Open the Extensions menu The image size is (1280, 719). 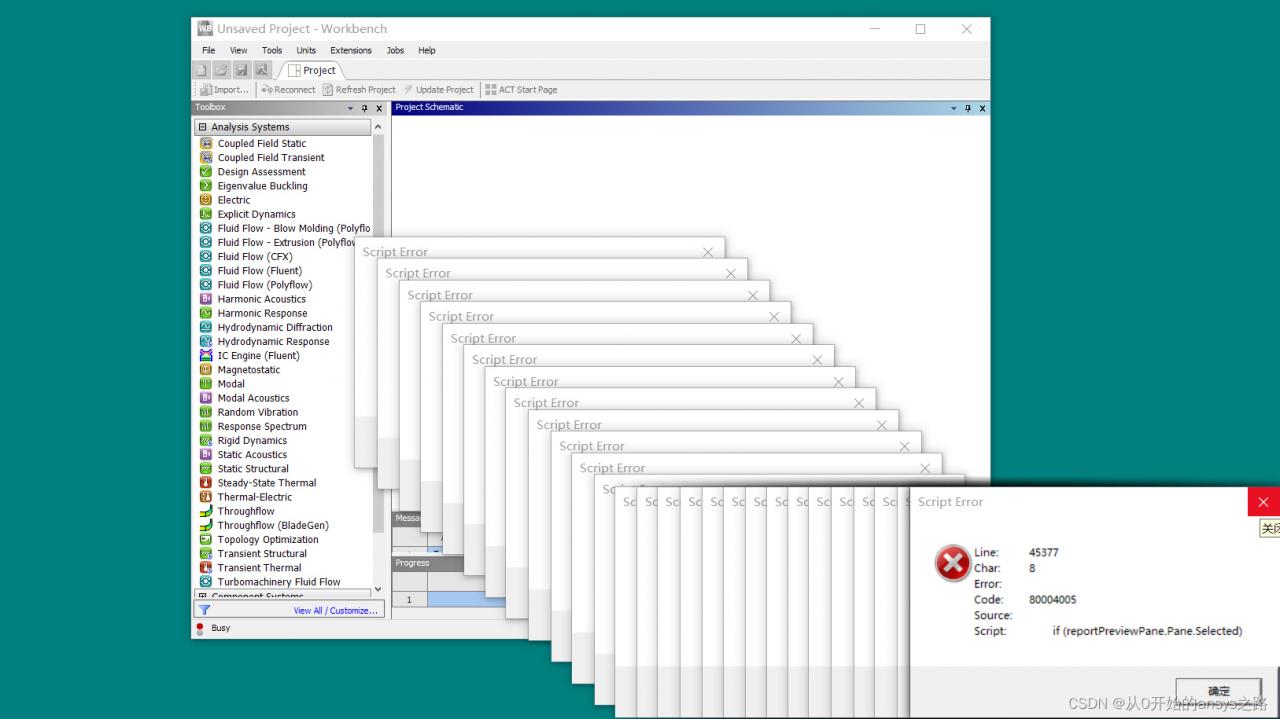[351, 50]
